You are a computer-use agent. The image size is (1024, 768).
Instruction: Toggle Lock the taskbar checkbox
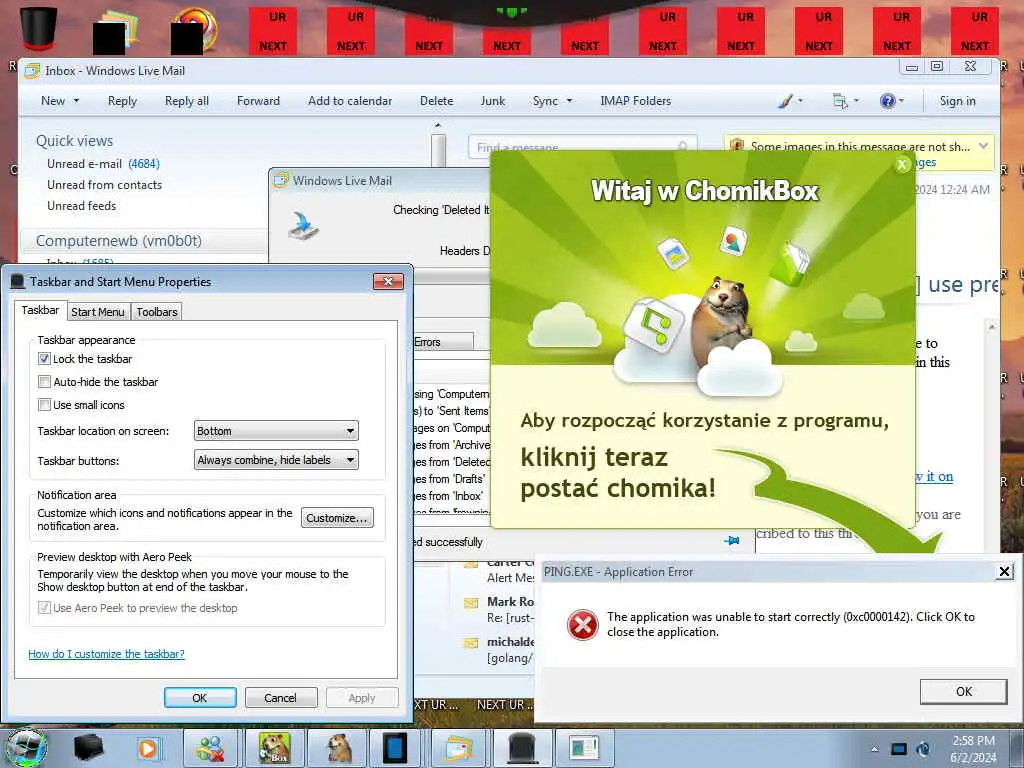[x=44, y=359]
